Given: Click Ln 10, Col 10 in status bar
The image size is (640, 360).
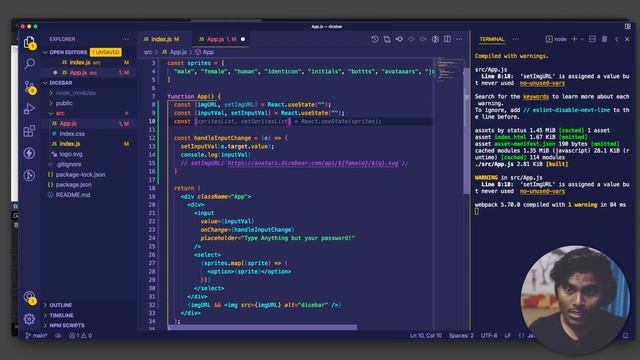Looking at the screenshot, I should [426, 336].
